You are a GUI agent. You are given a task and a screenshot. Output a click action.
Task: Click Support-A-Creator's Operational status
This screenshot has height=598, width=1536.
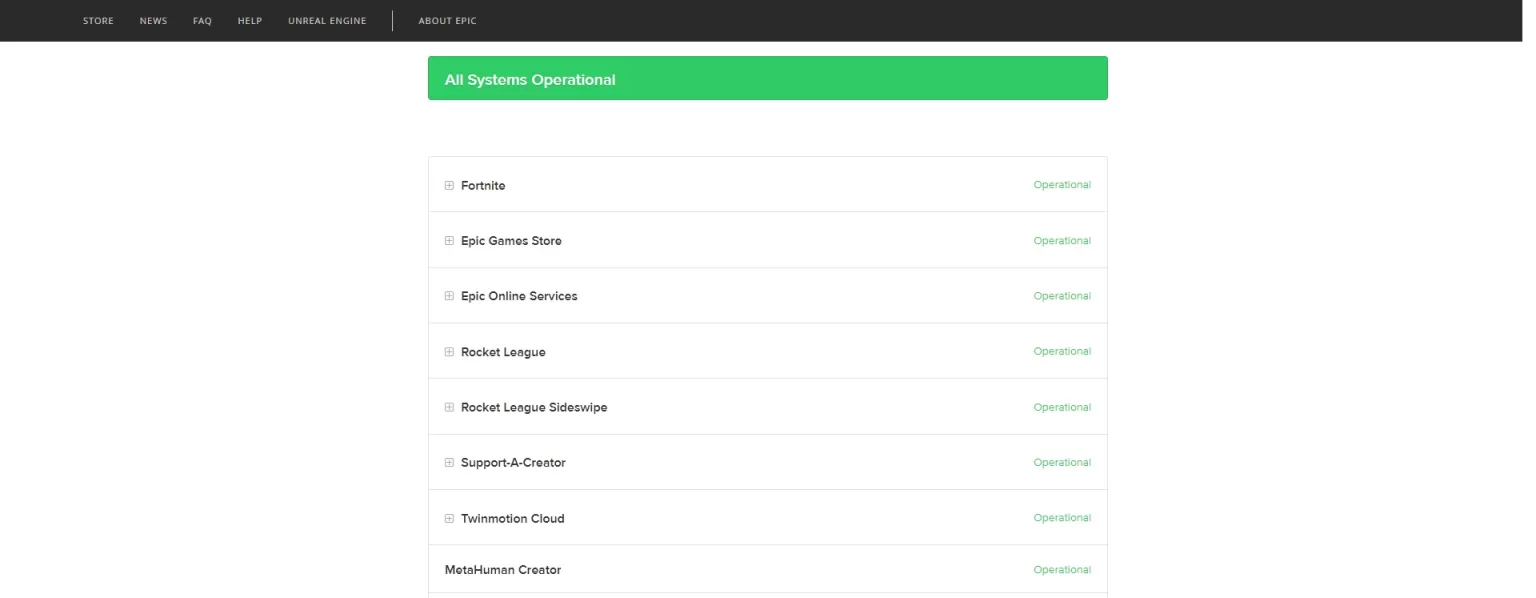click(1062, 462)
